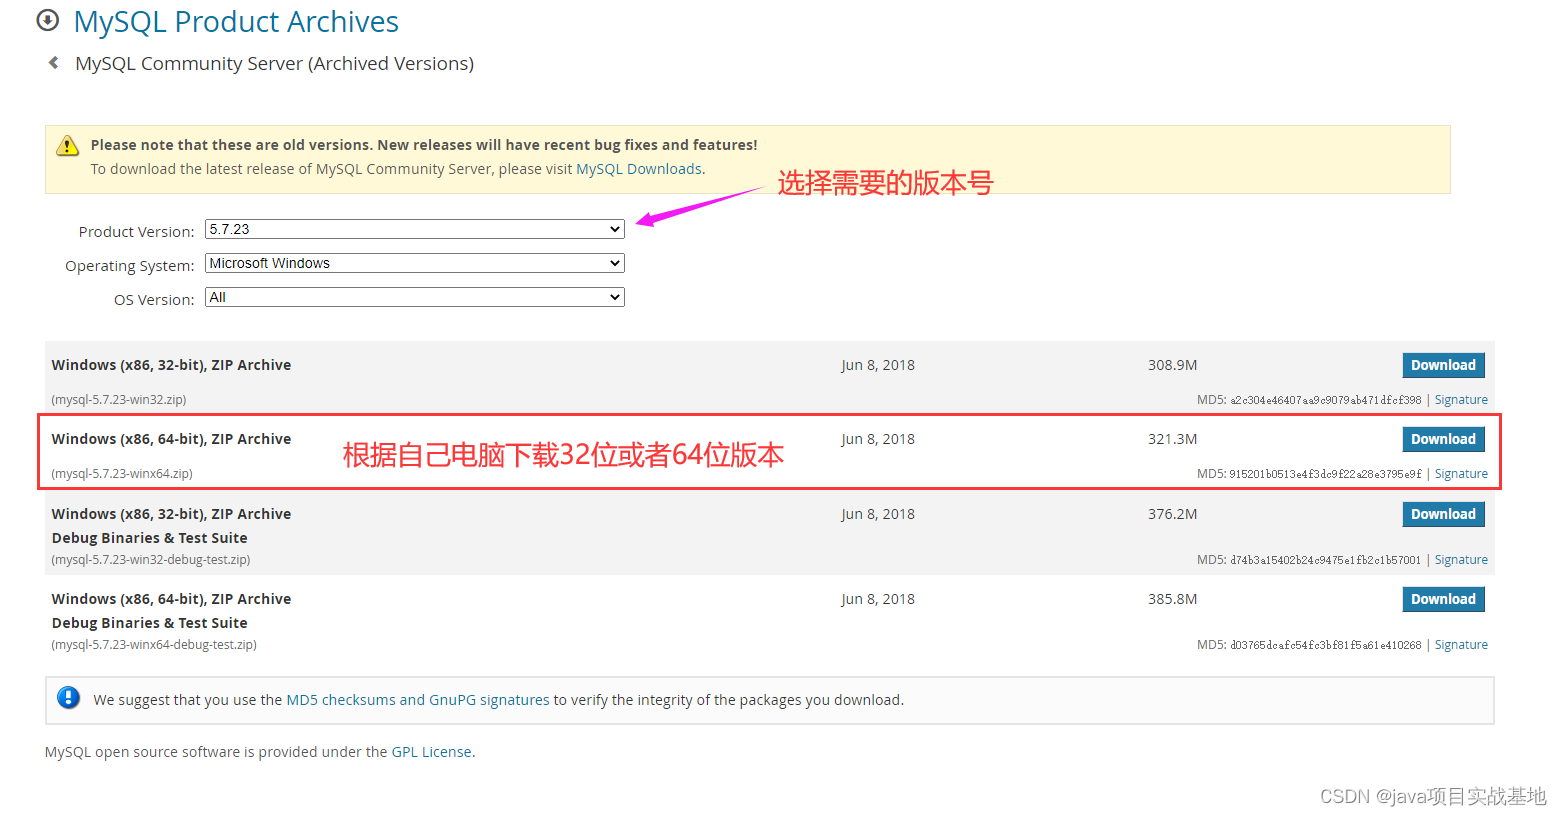Click the MySQL Product Archives heading

pos(236,22)
